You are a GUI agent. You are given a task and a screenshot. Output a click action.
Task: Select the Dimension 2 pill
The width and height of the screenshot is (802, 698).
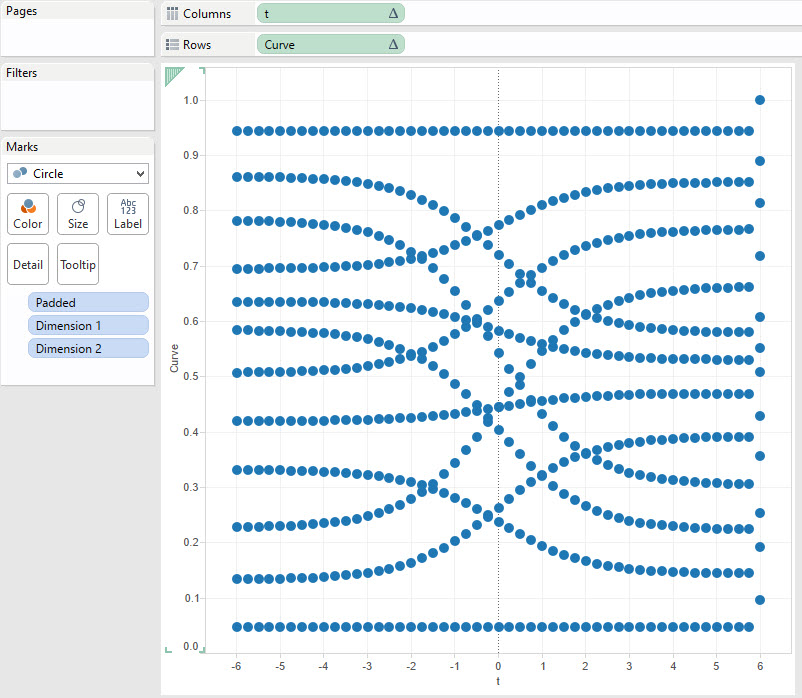click(88, 348)
